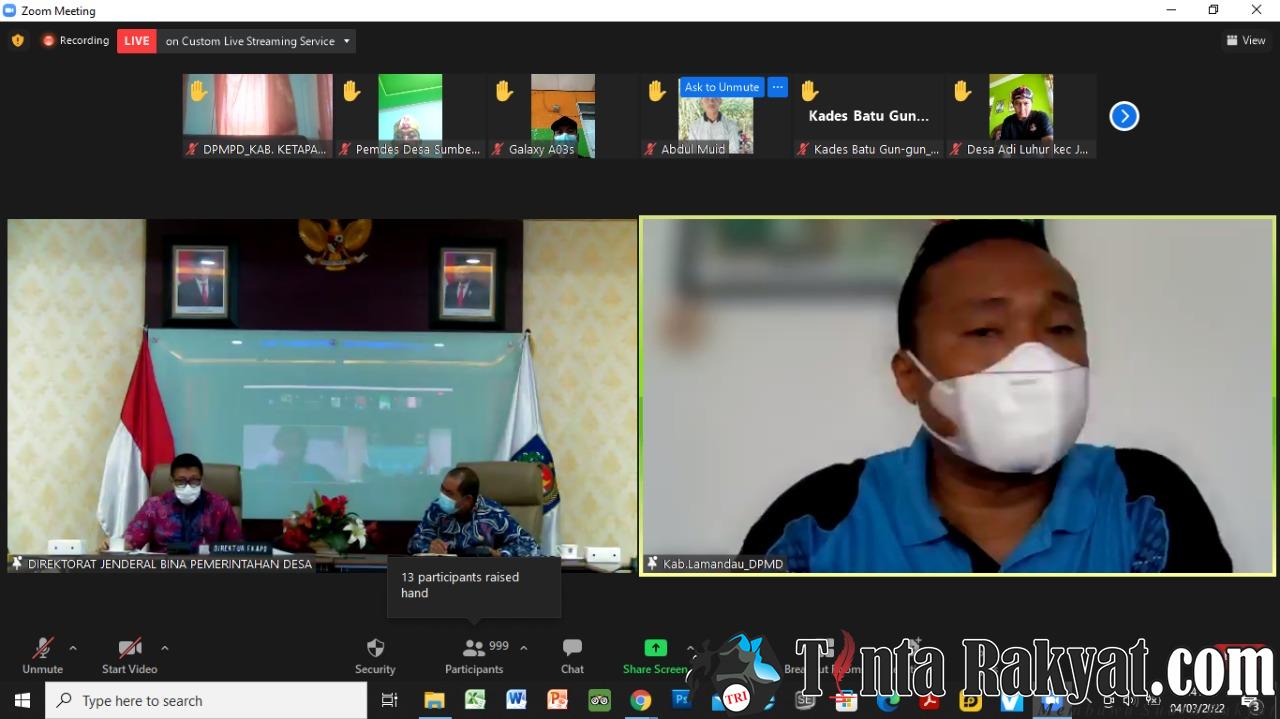Screen dimensions: 1280x719
Task: Click the DIREKTORAT JENDERAL BINA PEMERINTAHAN DESA label
Action: (170, 563)
